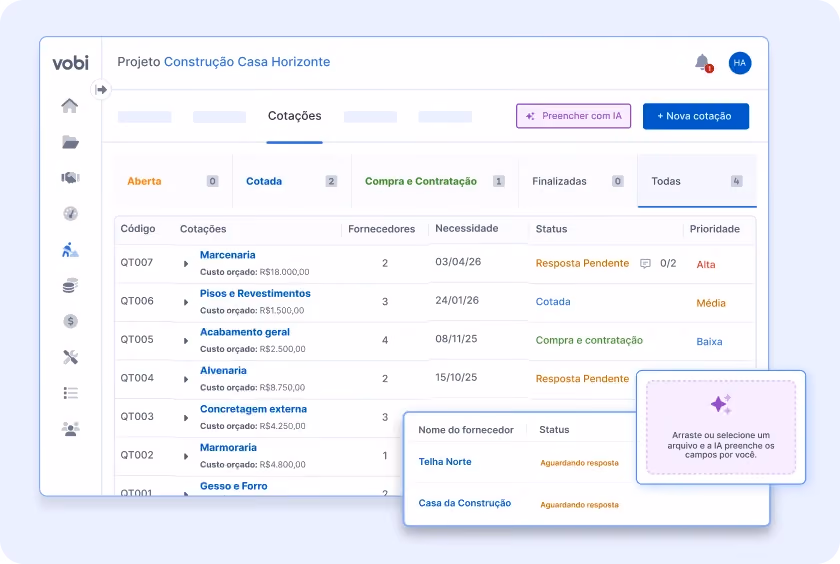Select the tools wrench icon
Screen dimensions: 840x564
point(70,357)
